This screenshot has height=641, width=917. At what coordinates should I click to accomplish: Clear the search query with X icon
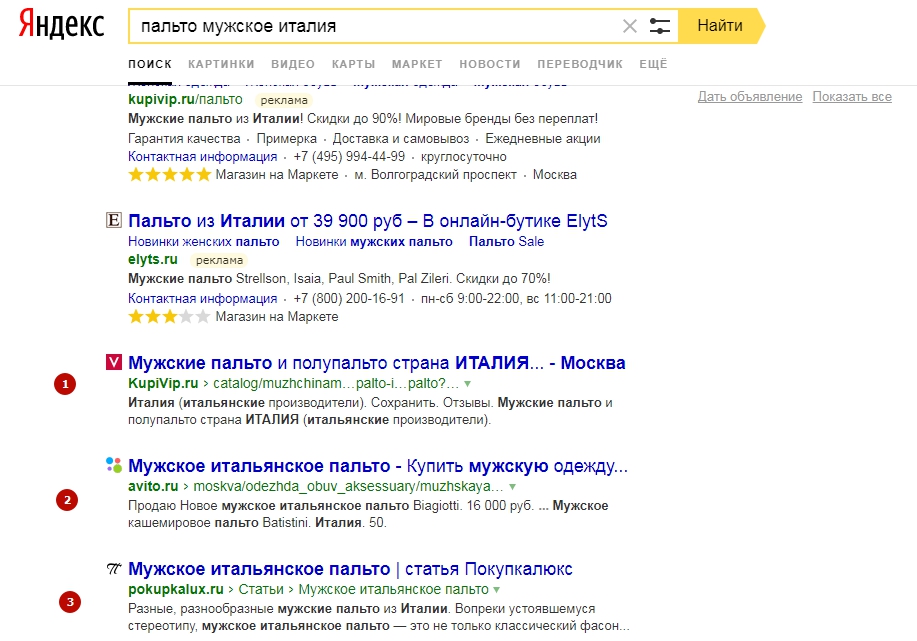[x=630, y=26]
